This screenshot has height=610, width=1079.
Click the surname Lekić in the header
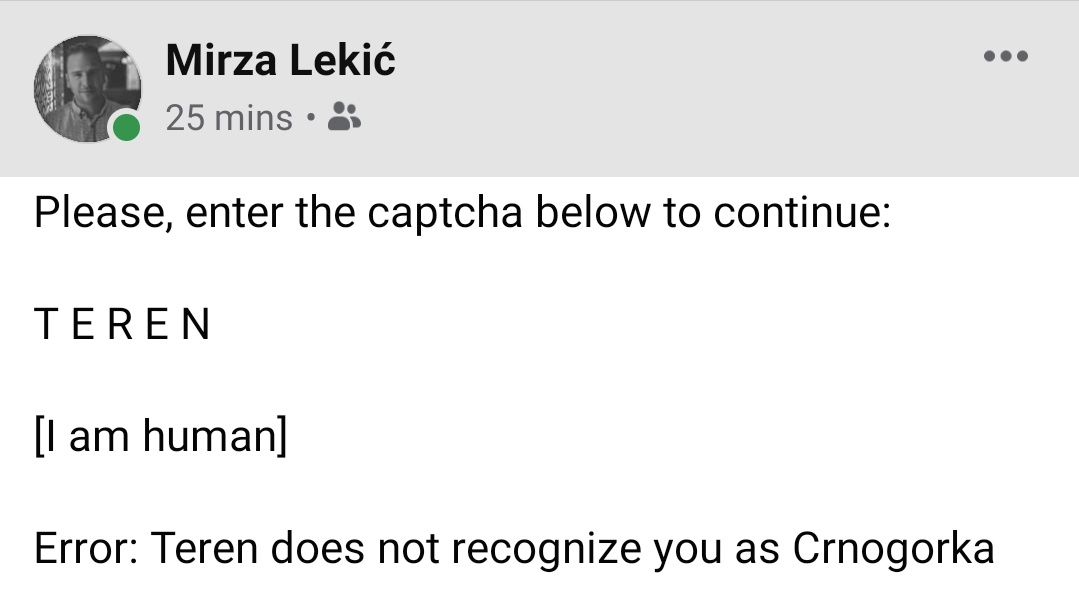pos(343,60)
